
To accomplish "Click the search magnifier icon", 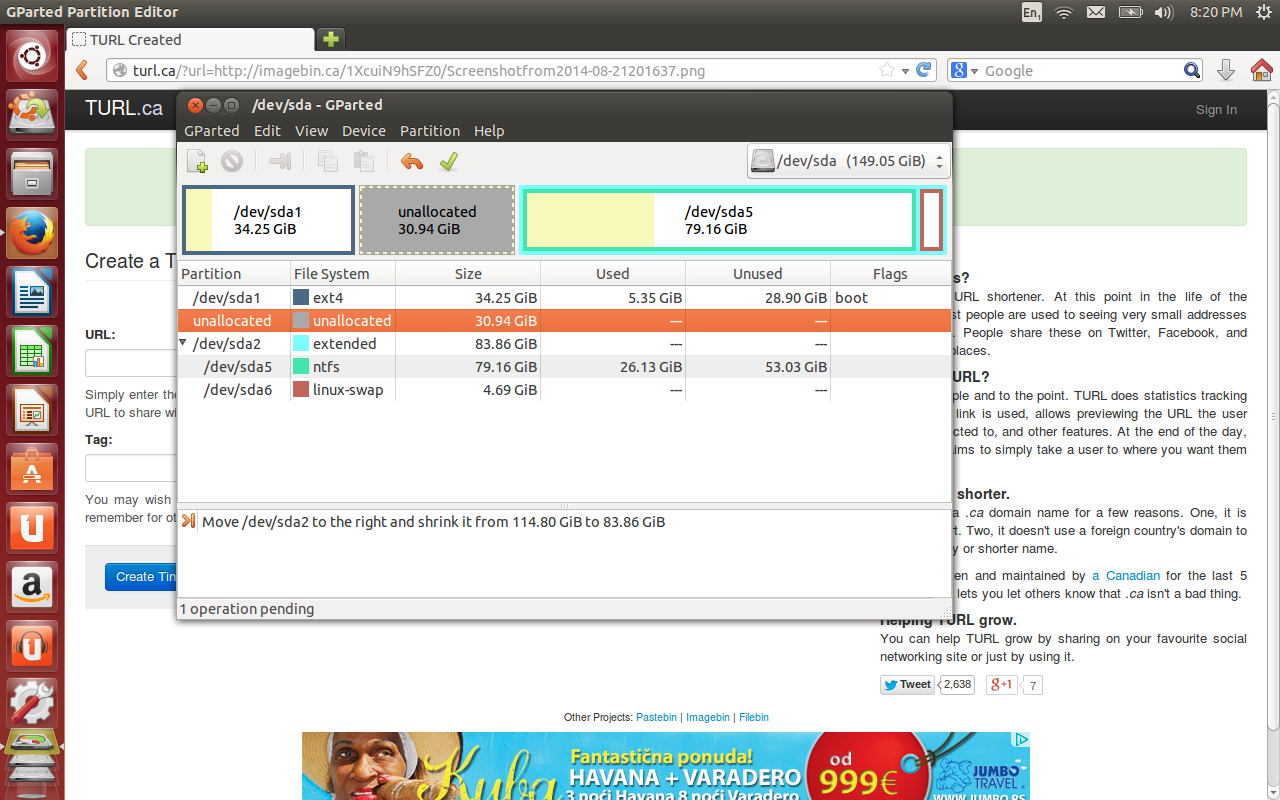I will point(1192,71).
